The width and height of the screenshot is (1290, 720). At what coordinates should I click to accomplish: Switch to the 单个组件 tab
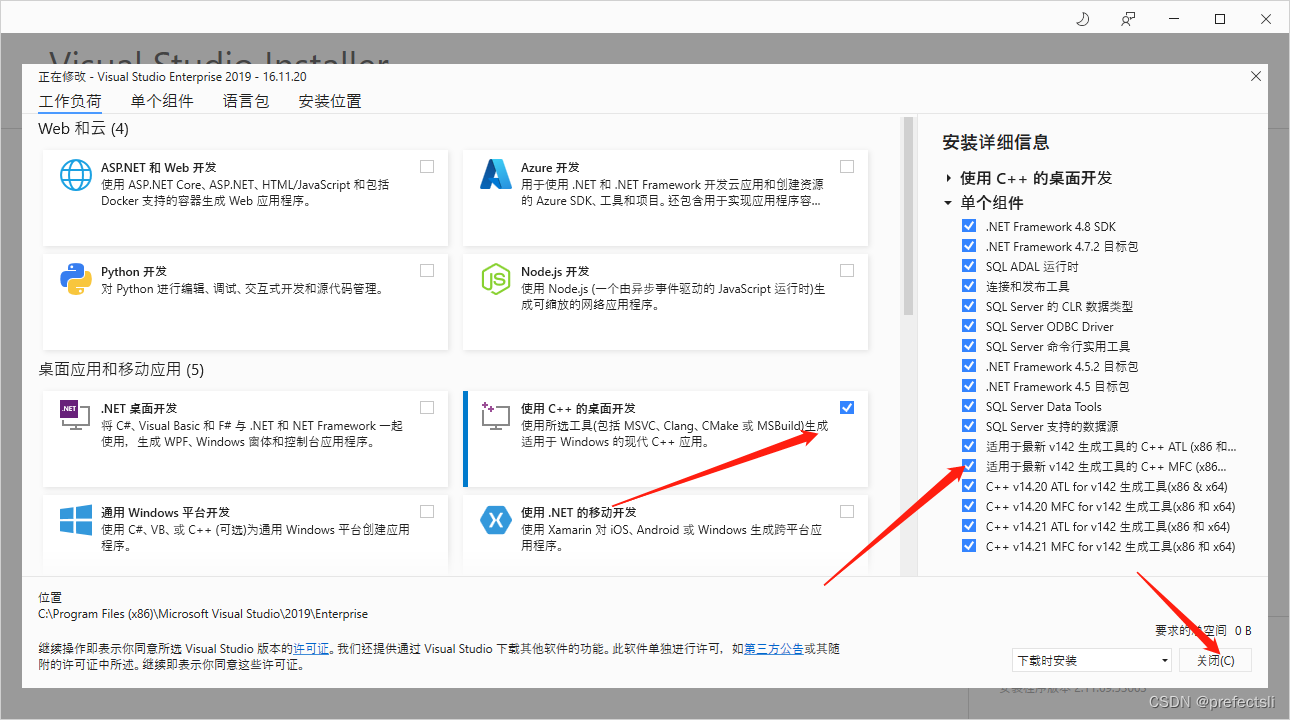(x=162, y=101)
